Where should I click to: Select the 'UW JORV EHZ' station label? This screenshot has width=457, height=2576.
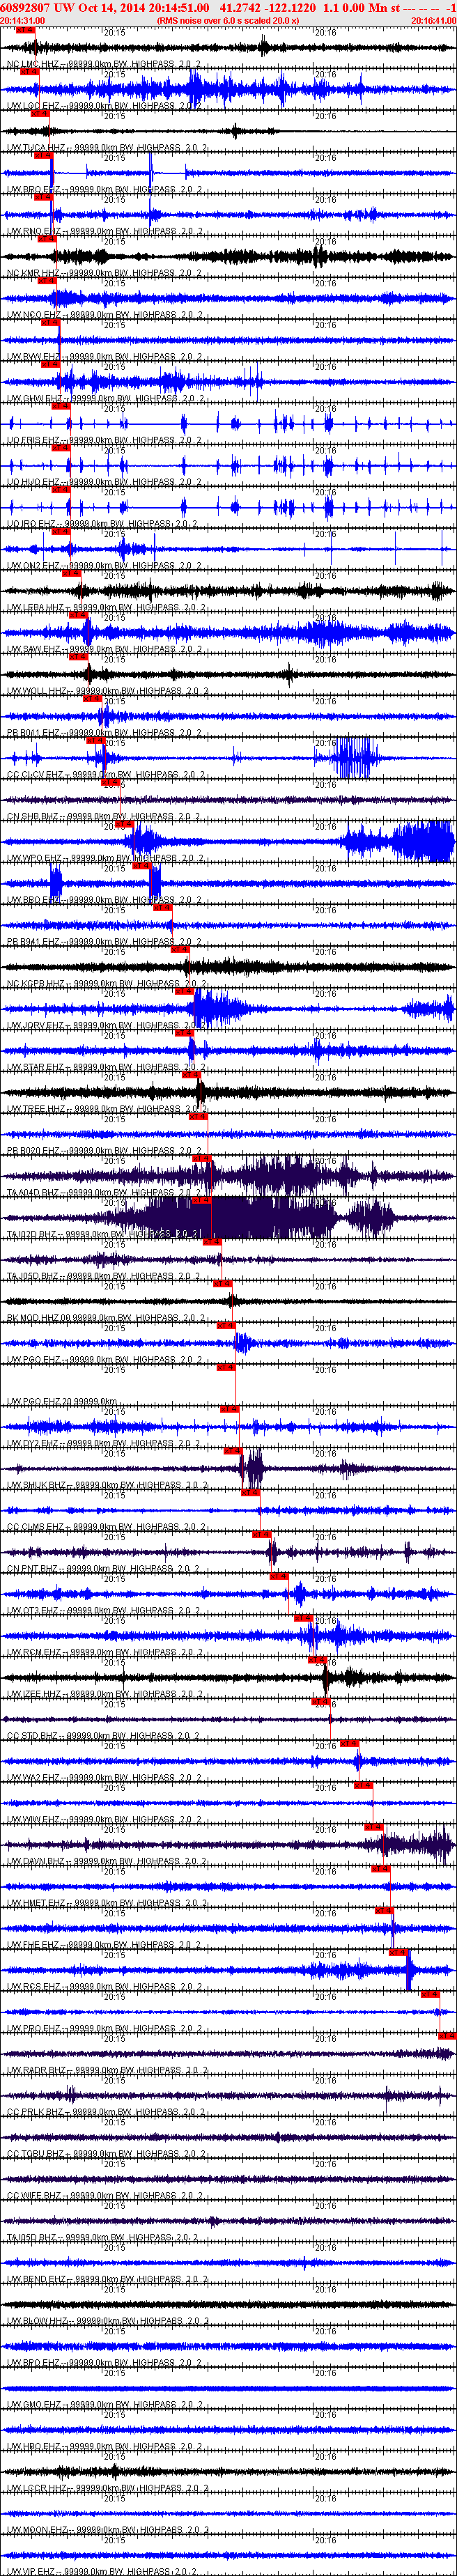coord(35,1026)
